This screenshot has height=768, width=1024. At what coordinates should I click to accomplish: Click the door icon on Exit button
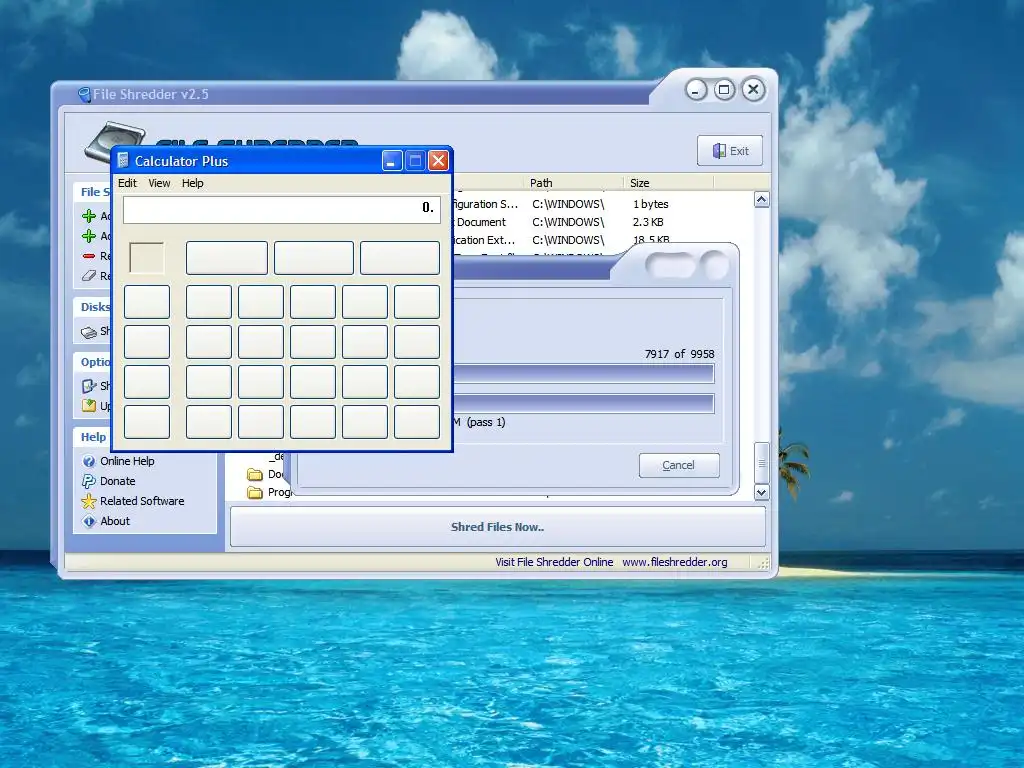[x=719, y=151]
